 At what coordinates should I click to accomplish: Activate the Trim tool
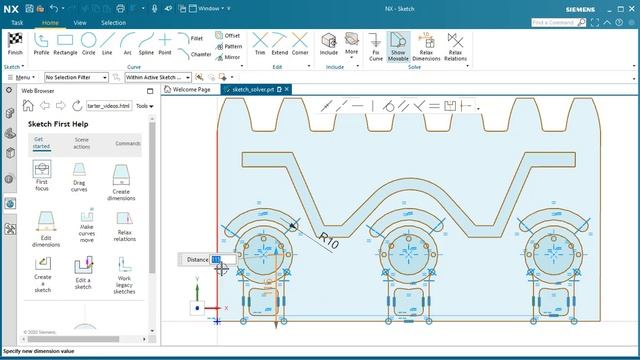tap(260, 44)
